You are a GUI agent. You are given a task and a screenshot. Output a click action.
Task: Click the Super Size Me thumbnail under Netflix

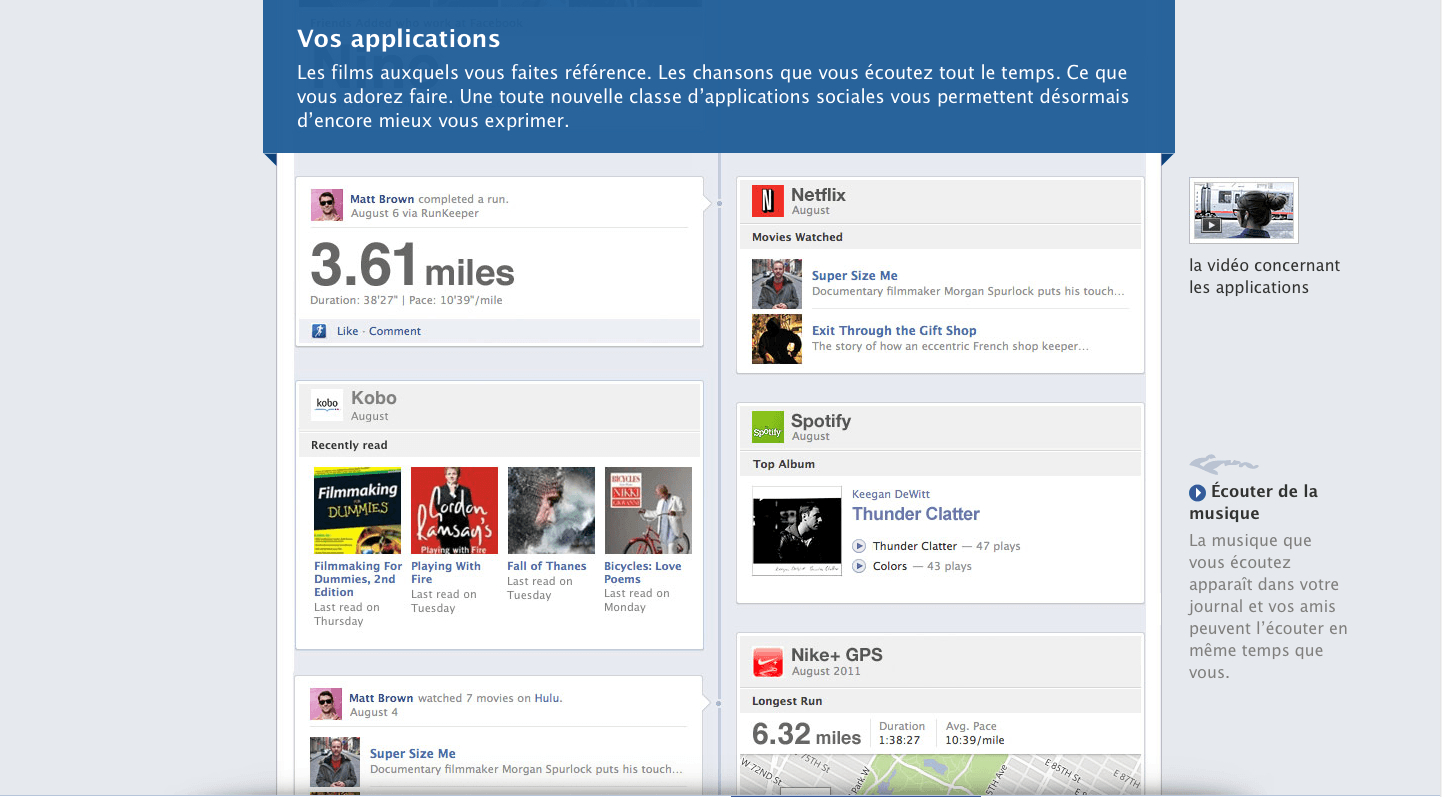coord(777,284)
